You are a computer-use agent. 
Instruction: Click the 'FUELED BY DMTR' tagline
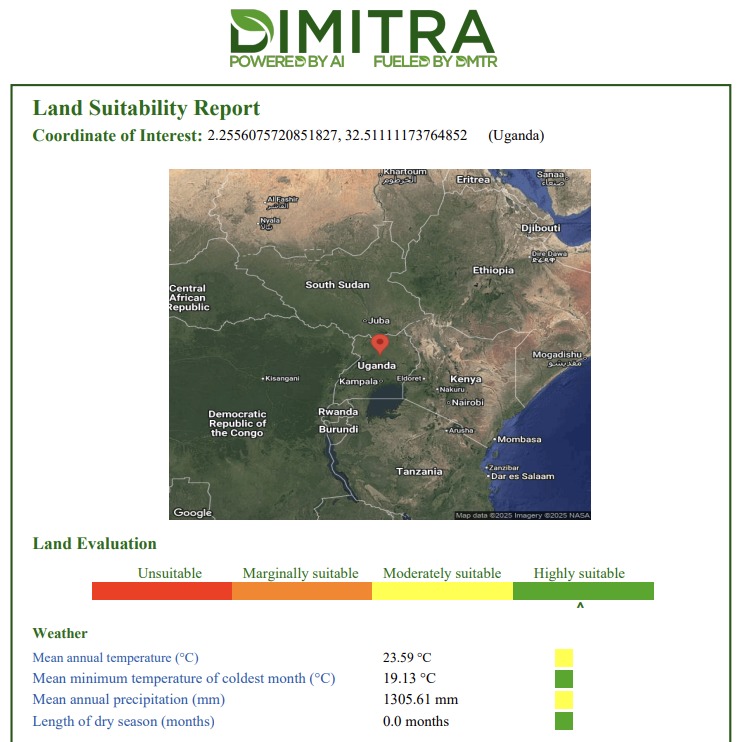pyautogui.click(x=435, y=62)
